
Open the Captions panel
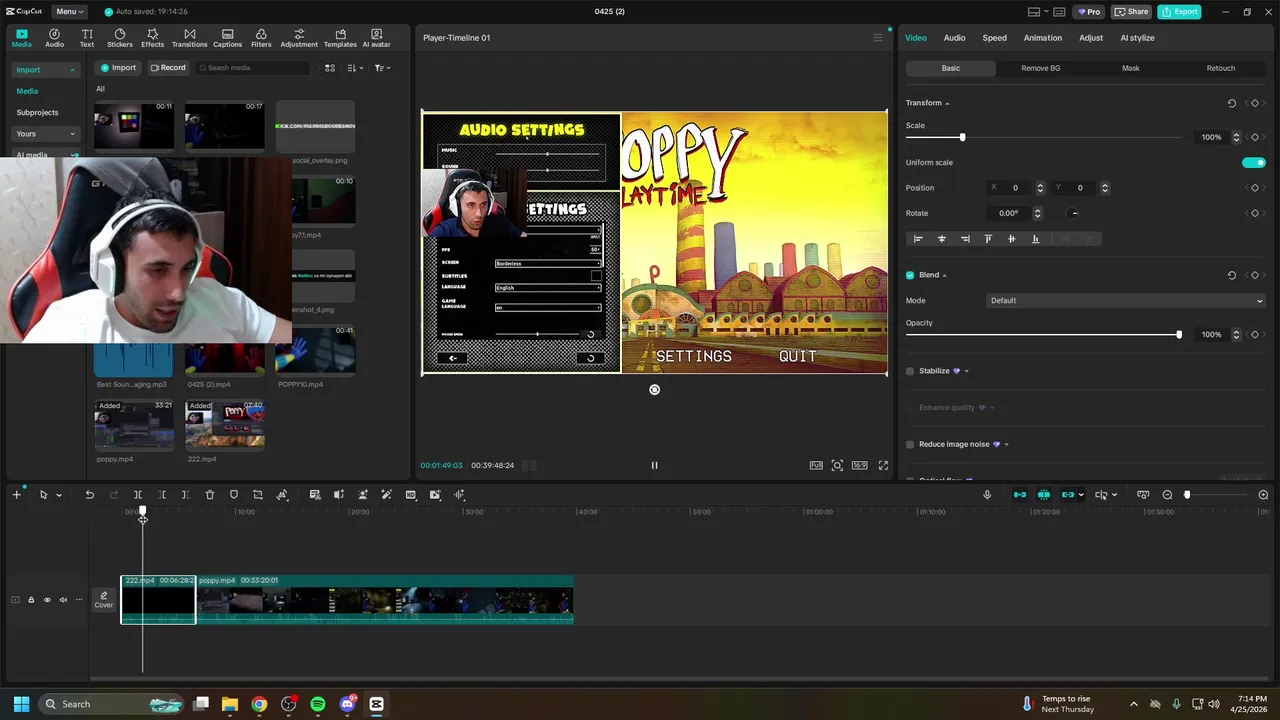click(227, 38)
